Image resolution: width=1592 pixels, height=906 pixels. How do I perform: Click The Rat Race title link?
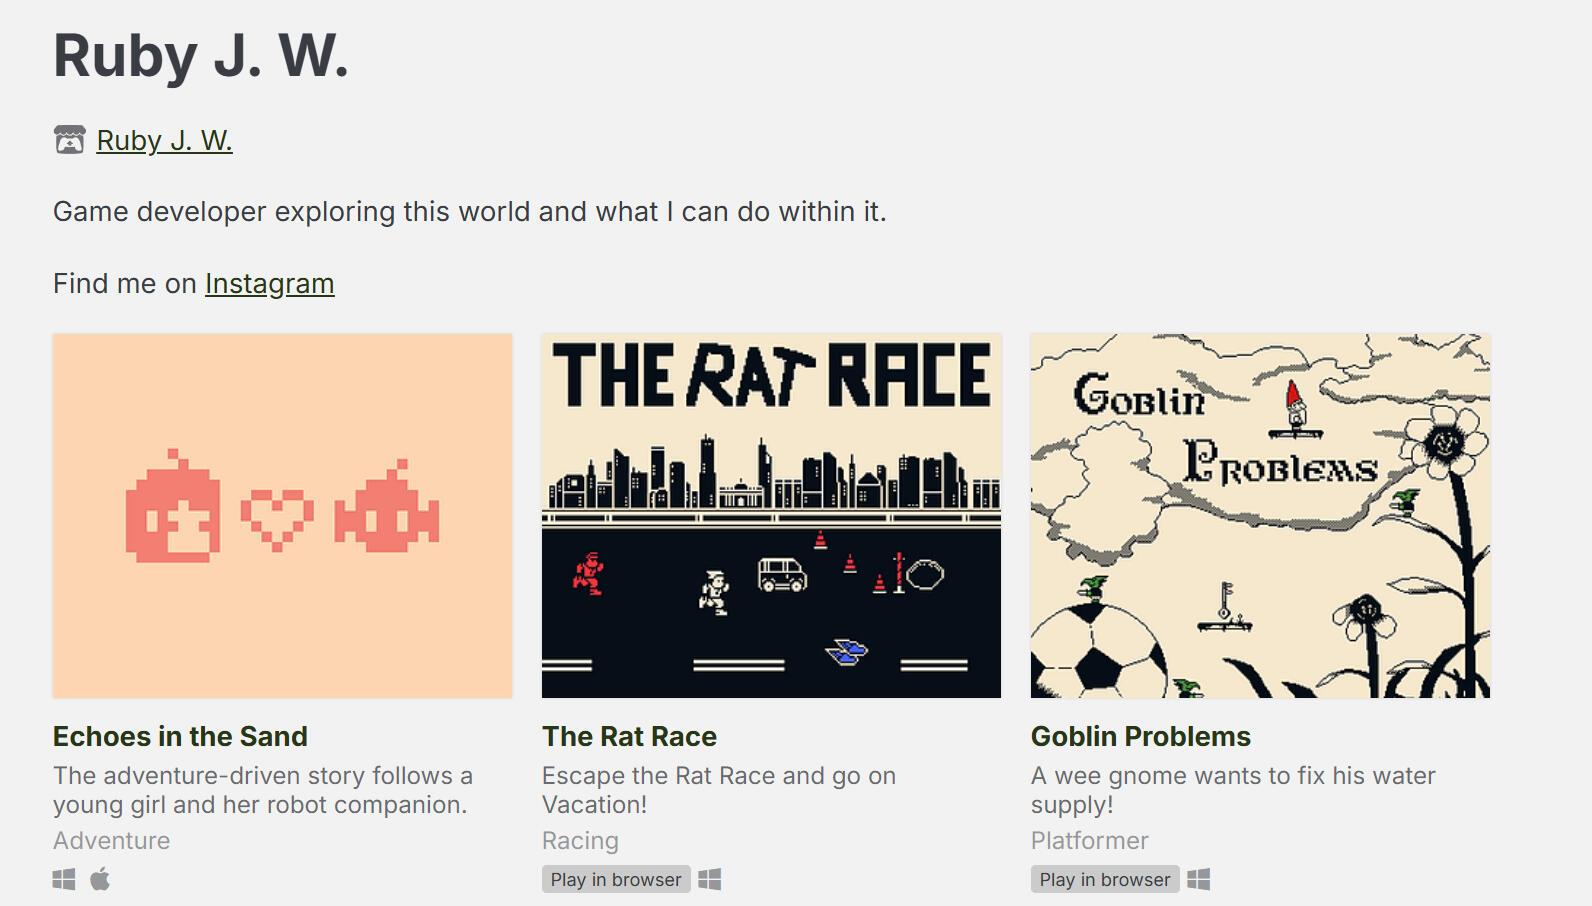[x=629, y=737]
